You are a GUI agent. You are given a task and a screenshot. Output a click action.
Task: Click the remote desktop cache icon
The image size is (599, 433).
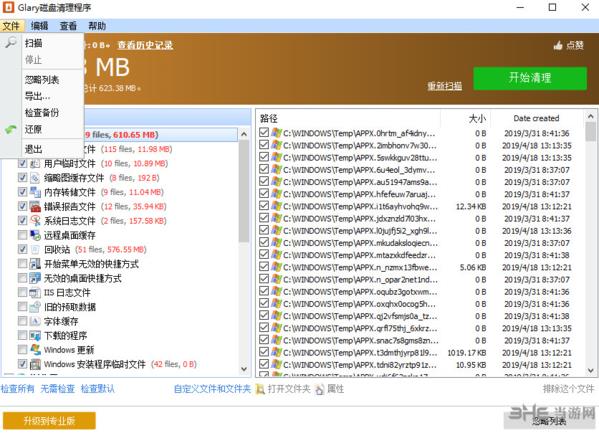point(35,235)
